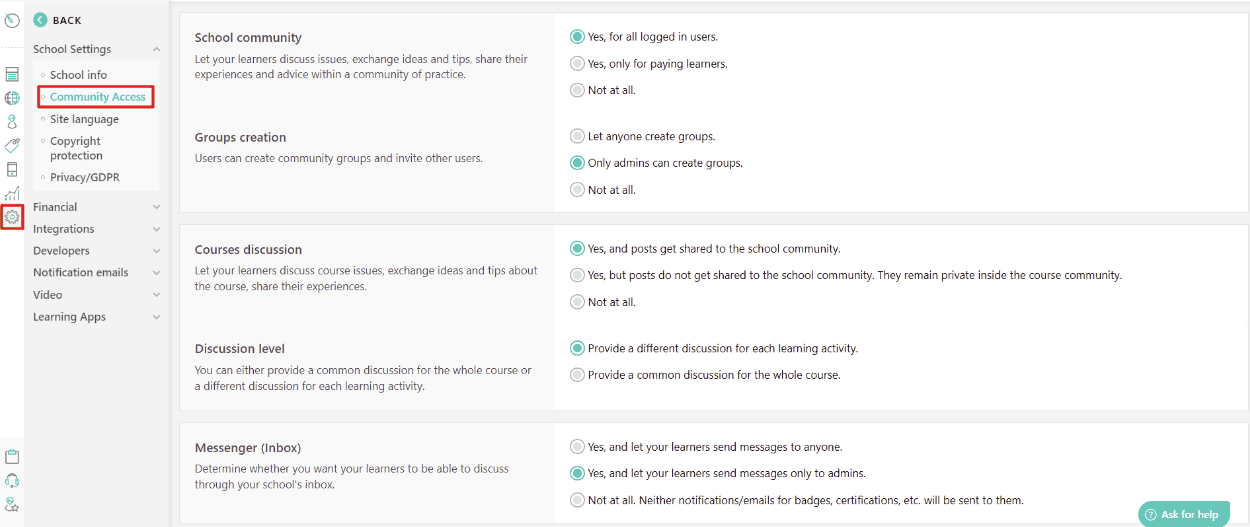Image resolution: width=1250 pixels, height=527 pixels.
Task: Expand the Financial settings section
Action: (x=96, y=207)
